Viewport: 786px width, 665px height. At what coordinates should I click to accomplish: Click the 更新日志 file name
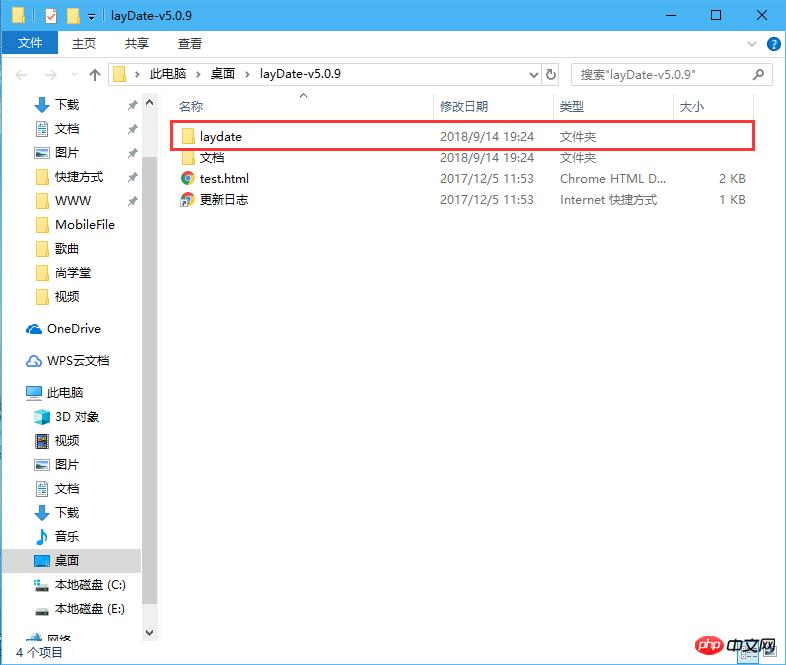(224, 199)
